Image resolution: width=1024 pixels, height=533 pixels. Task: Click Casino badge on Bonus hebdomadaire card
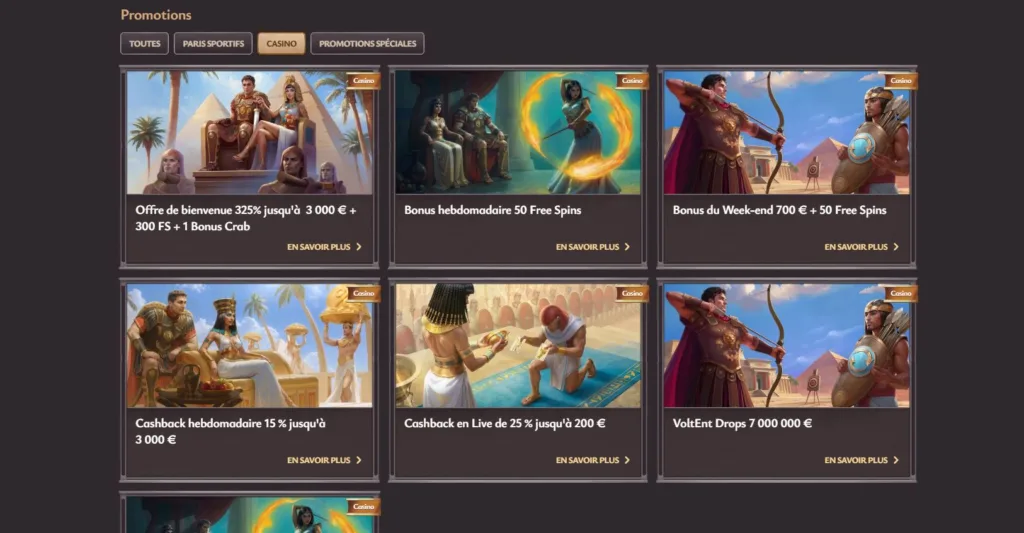632,80
